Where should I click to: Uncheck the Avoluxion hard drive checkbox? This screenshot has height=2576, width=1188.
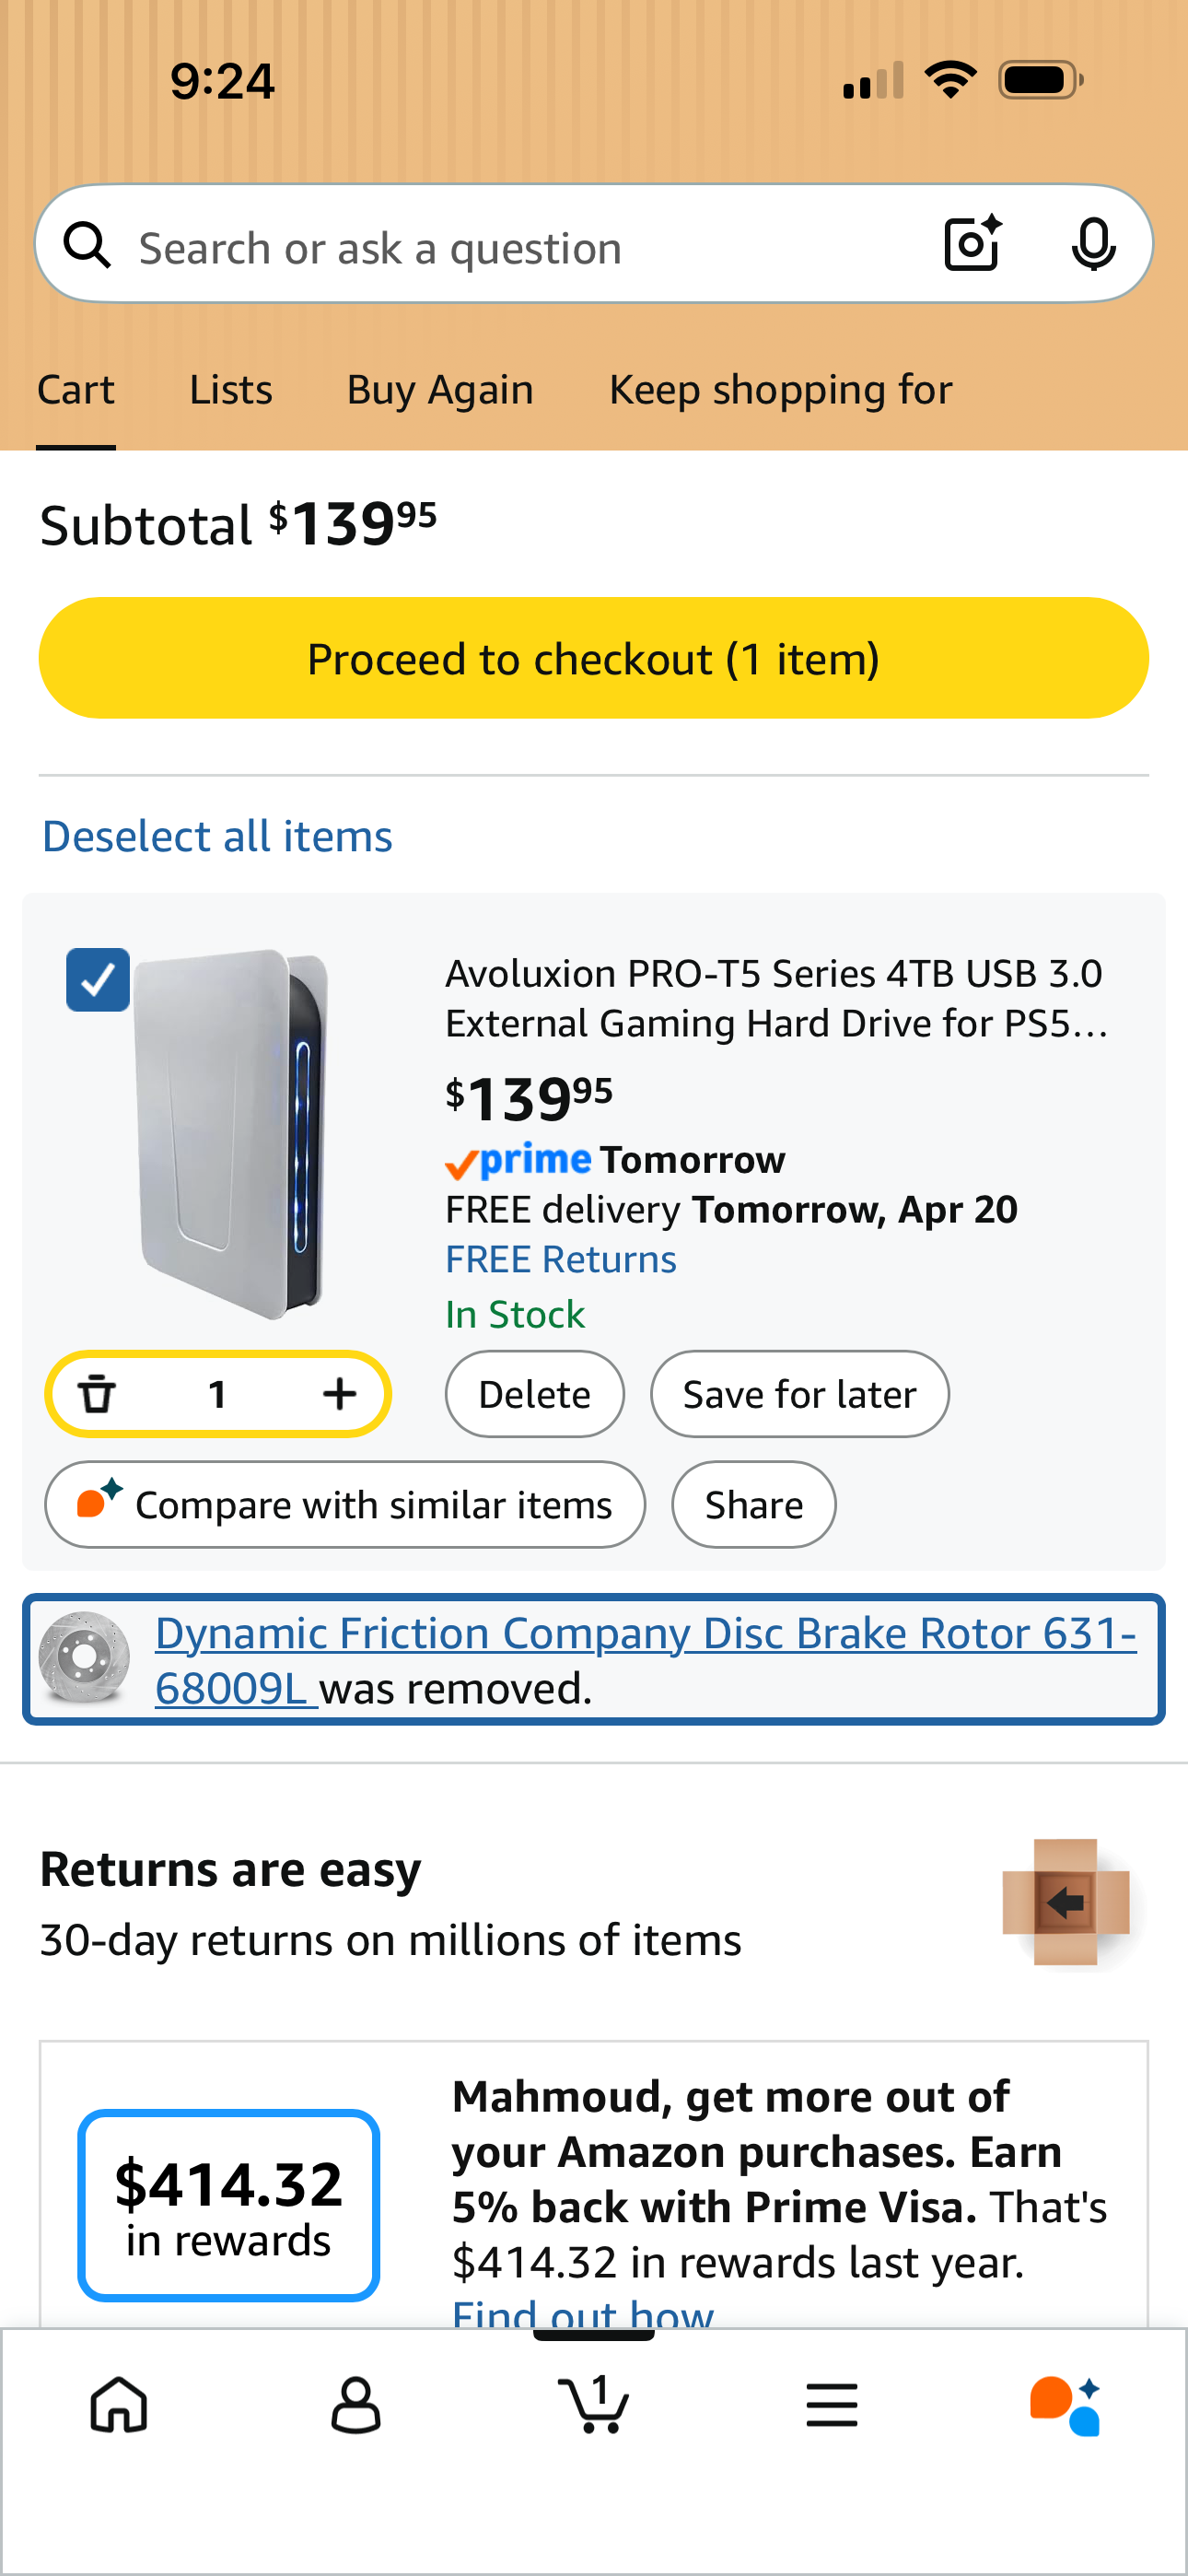click(x=98, y=980)
